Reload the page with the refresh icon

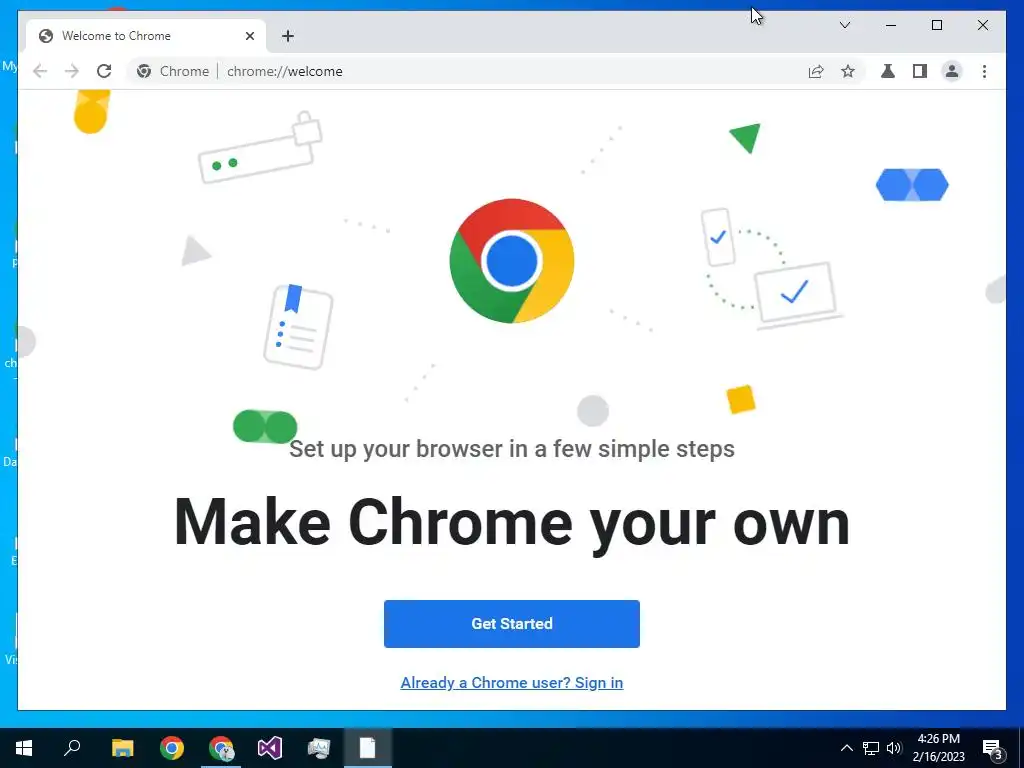(x=104, y=71)
